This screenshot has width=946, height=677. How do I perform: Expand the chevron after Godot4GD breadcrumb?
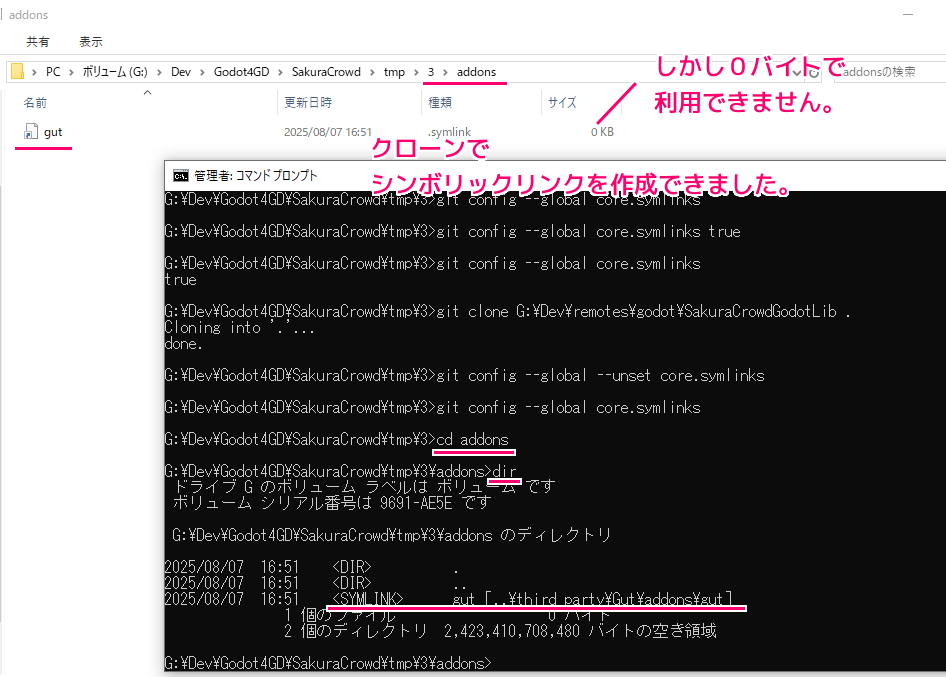click(279, 72)
